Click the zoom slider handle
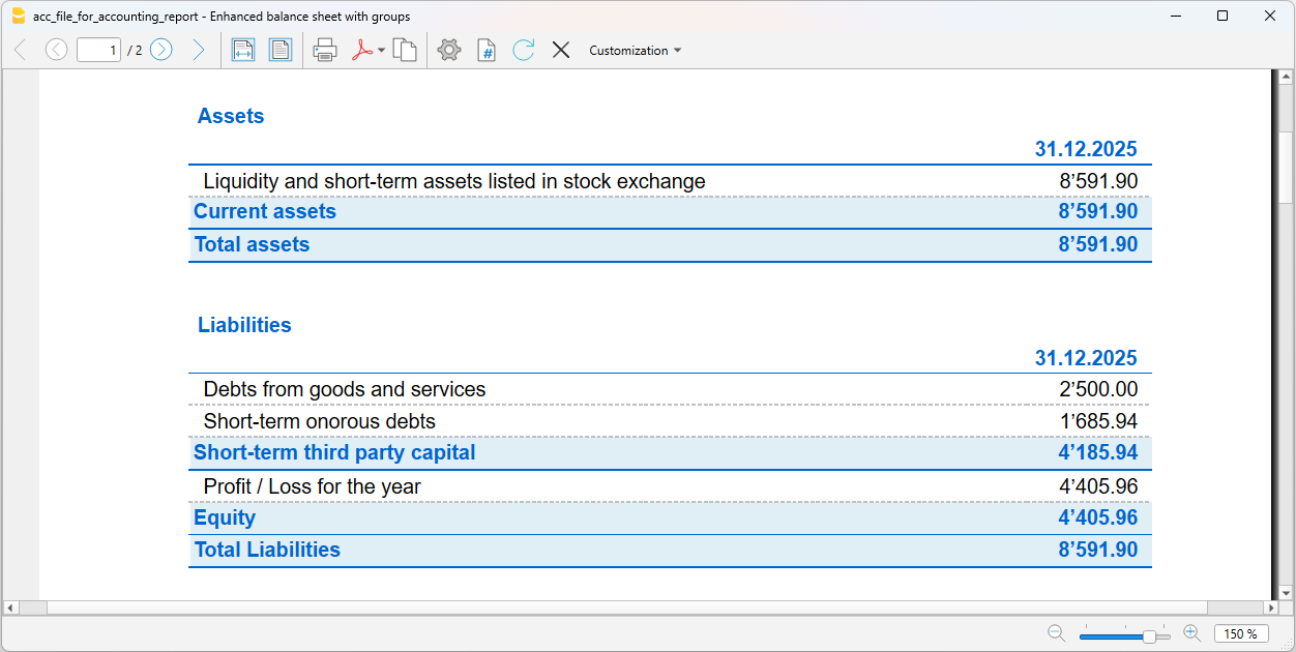This screenshot has height=652, width=1296. coord(1150,636)
